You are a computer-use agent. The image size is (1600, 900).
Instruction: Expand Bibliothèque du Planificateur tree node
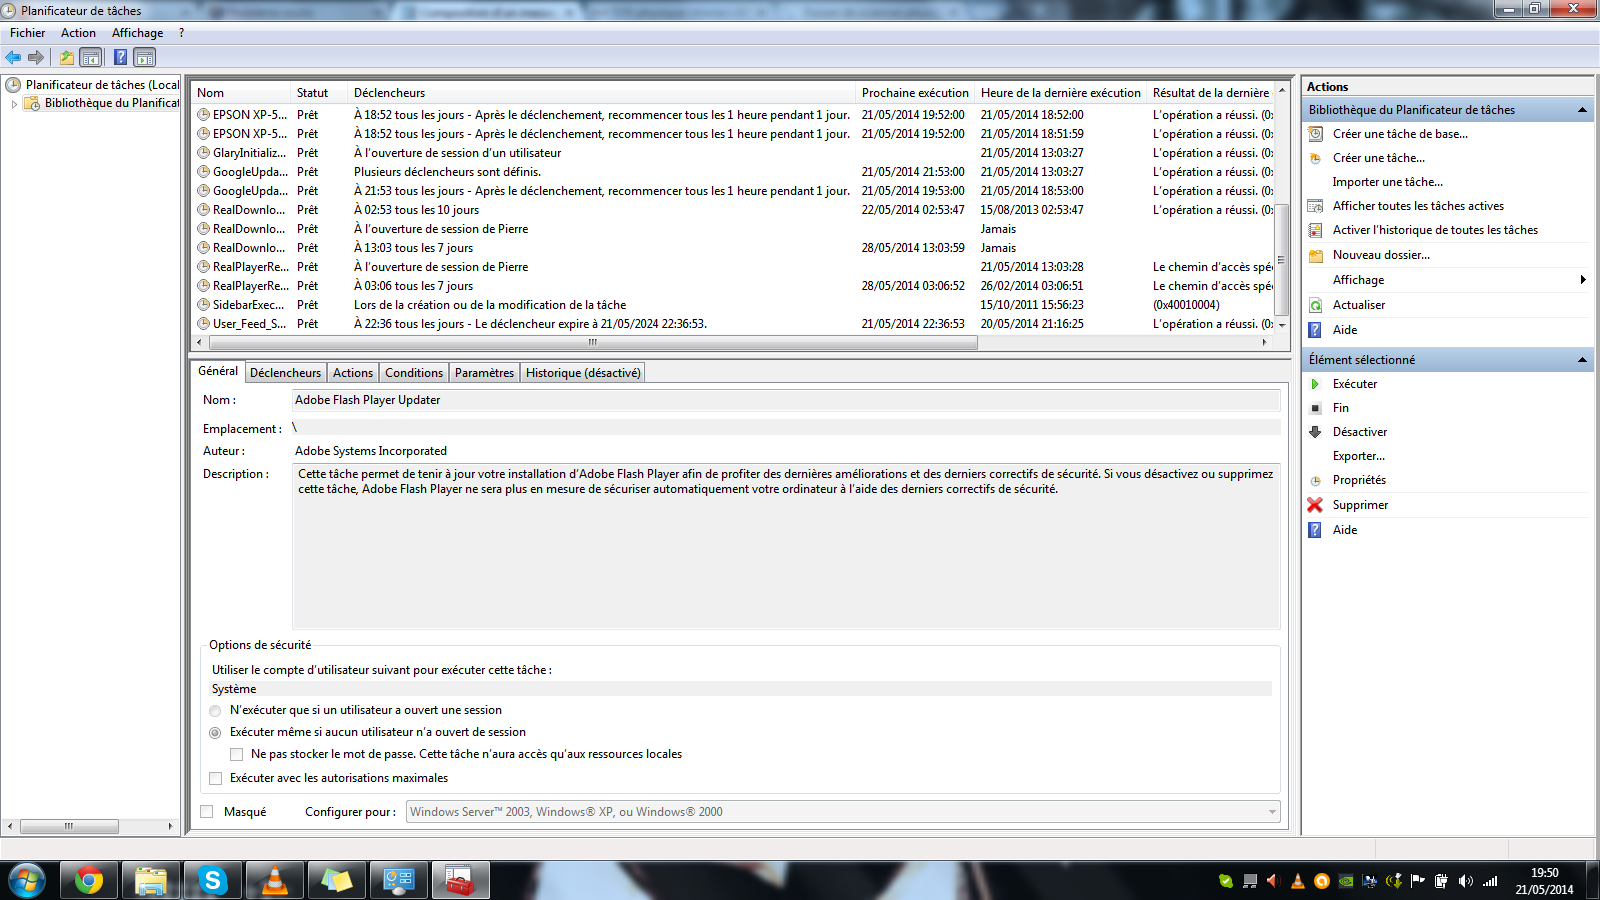[x=14, y=103]
